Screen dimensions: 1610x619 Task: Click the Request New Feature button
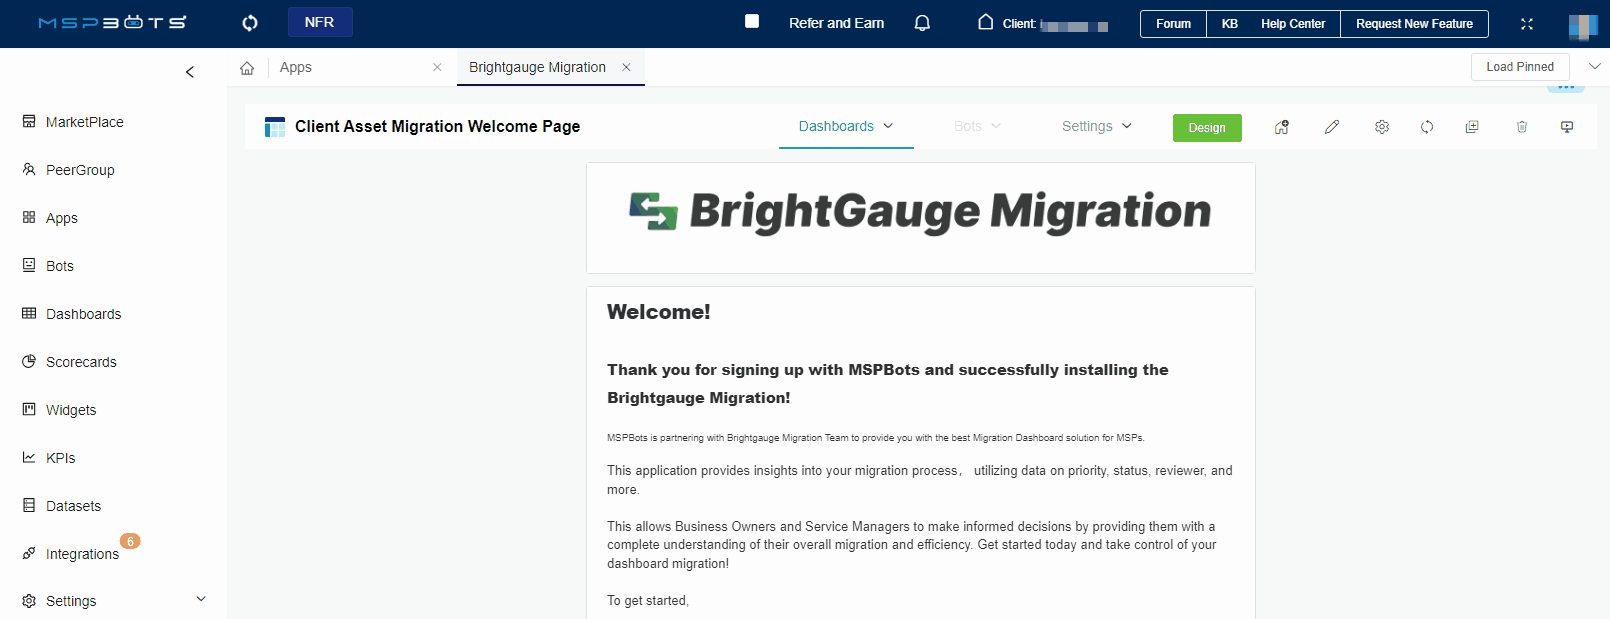[1413, 24]
